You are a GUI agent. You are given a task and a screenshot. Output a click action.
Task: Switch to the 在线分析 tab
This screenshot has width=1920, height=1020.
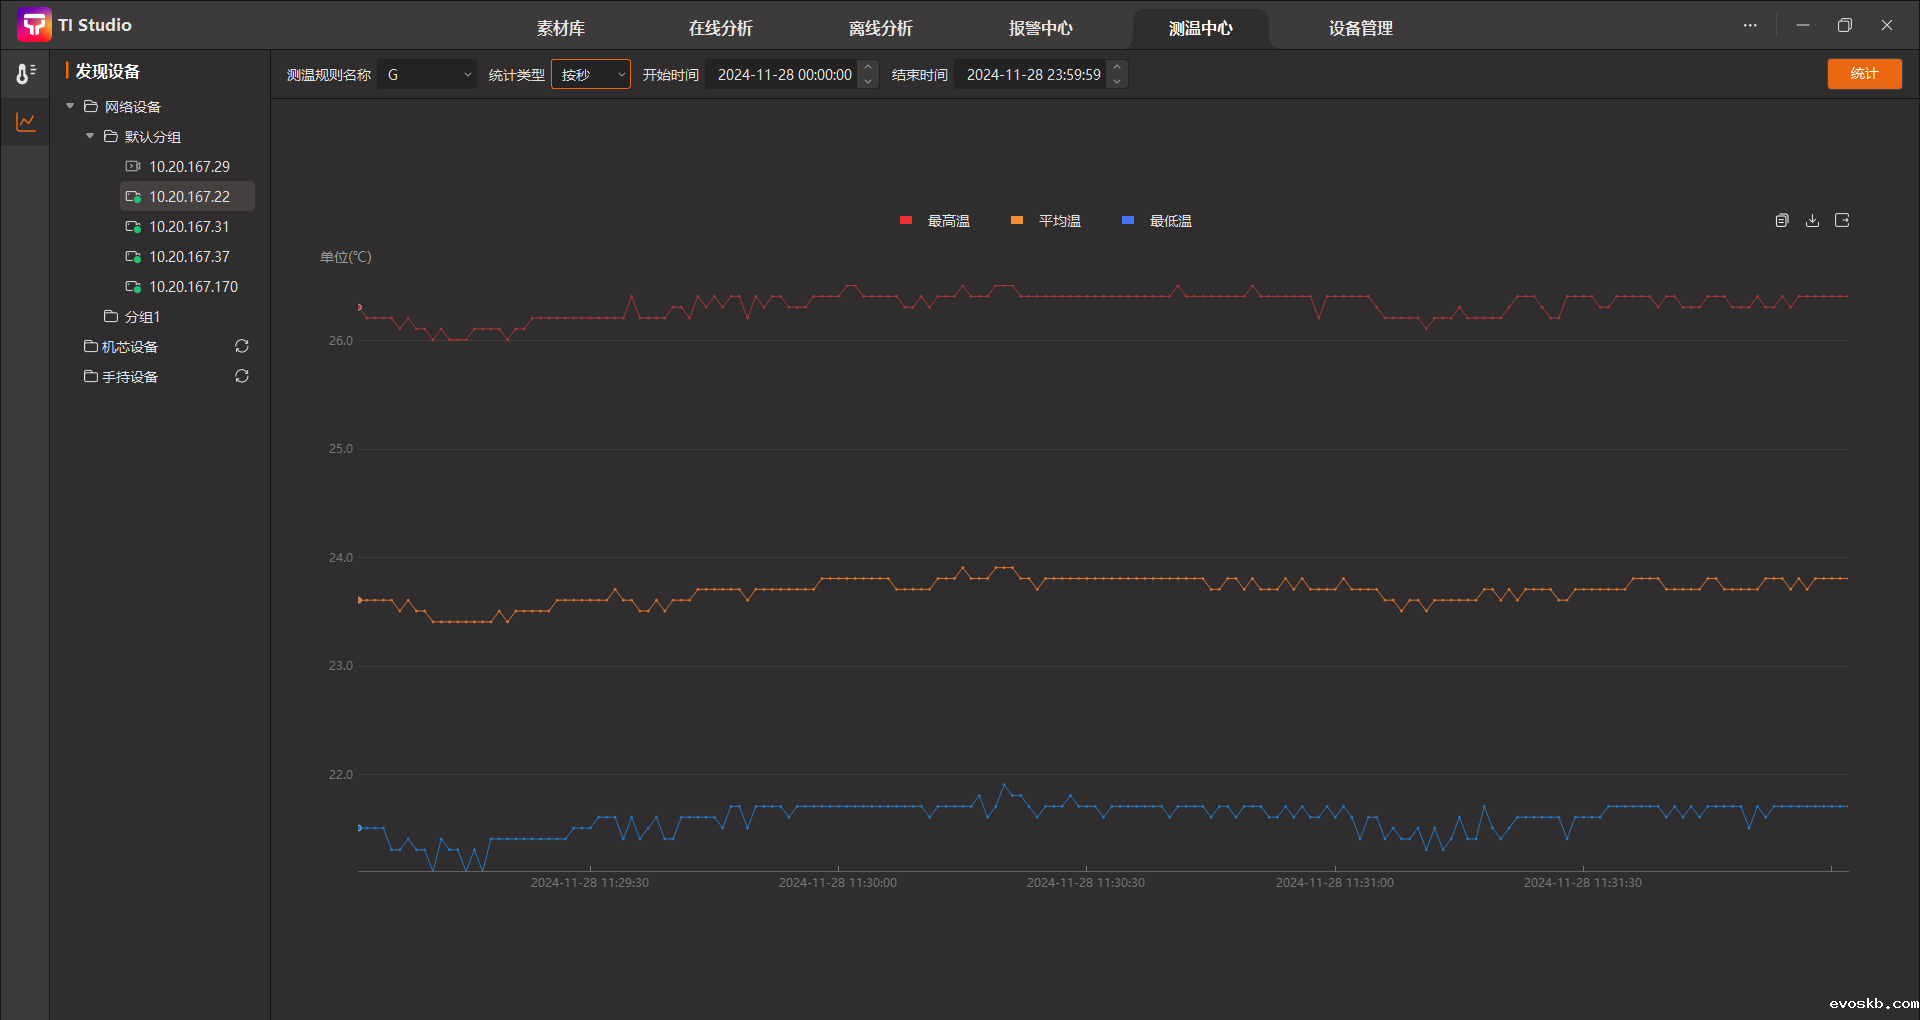[720, 28]
